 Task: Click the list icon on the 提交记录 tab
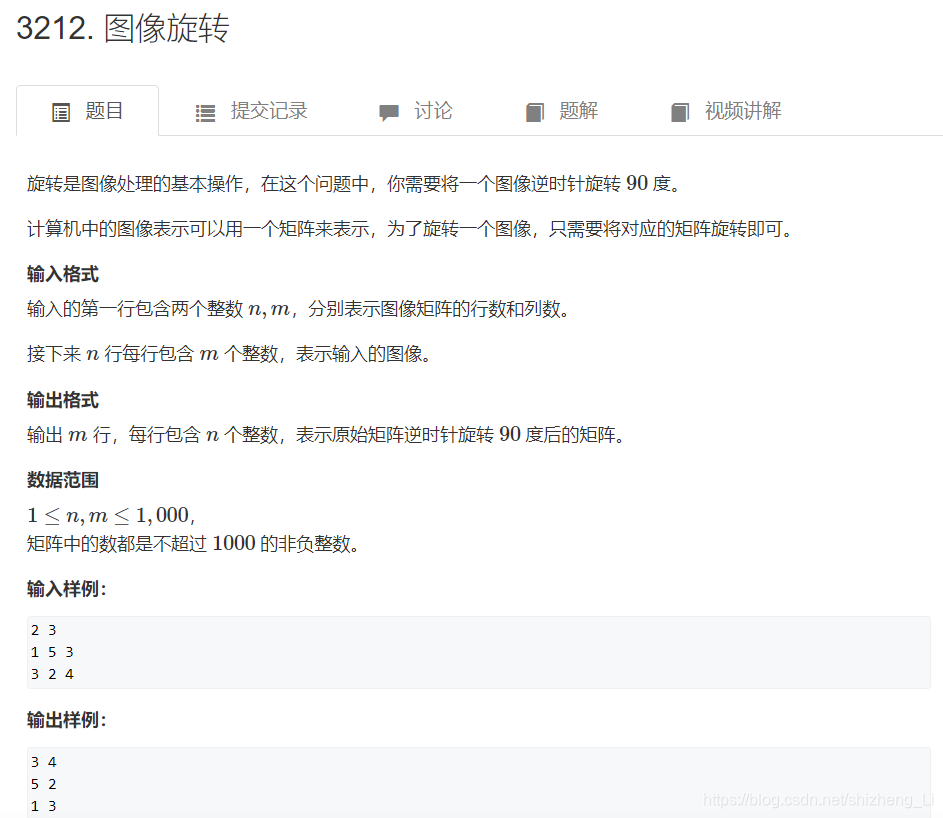click(x=203, y=111)
